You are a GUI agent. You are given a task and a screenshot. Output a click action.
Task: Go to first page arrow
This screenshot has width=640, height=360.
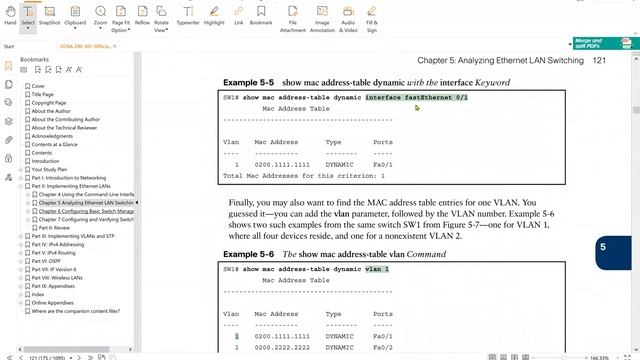pos(10,358)
